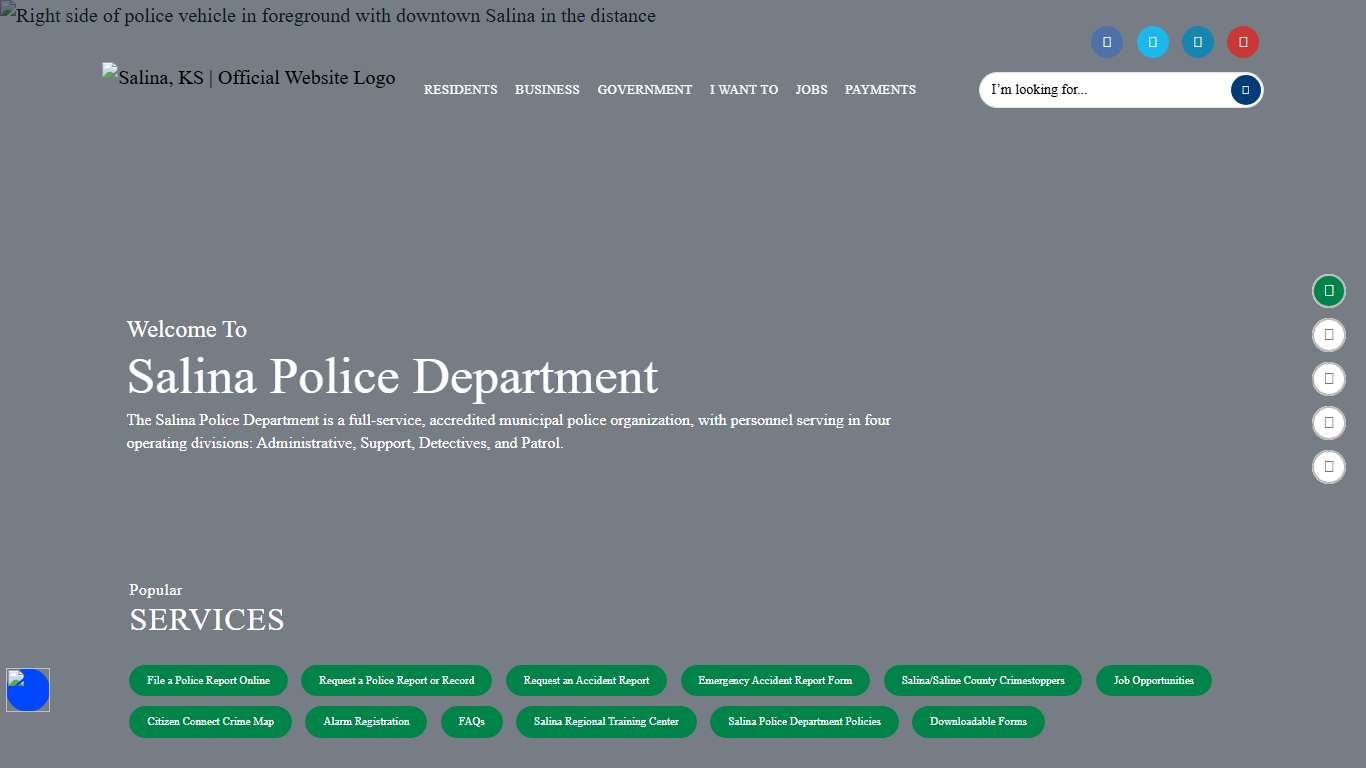The width and height of the screenshot is (1366, 768).
Task: Open the accessibility widget icon at bottom left
Action: point(27,689)
